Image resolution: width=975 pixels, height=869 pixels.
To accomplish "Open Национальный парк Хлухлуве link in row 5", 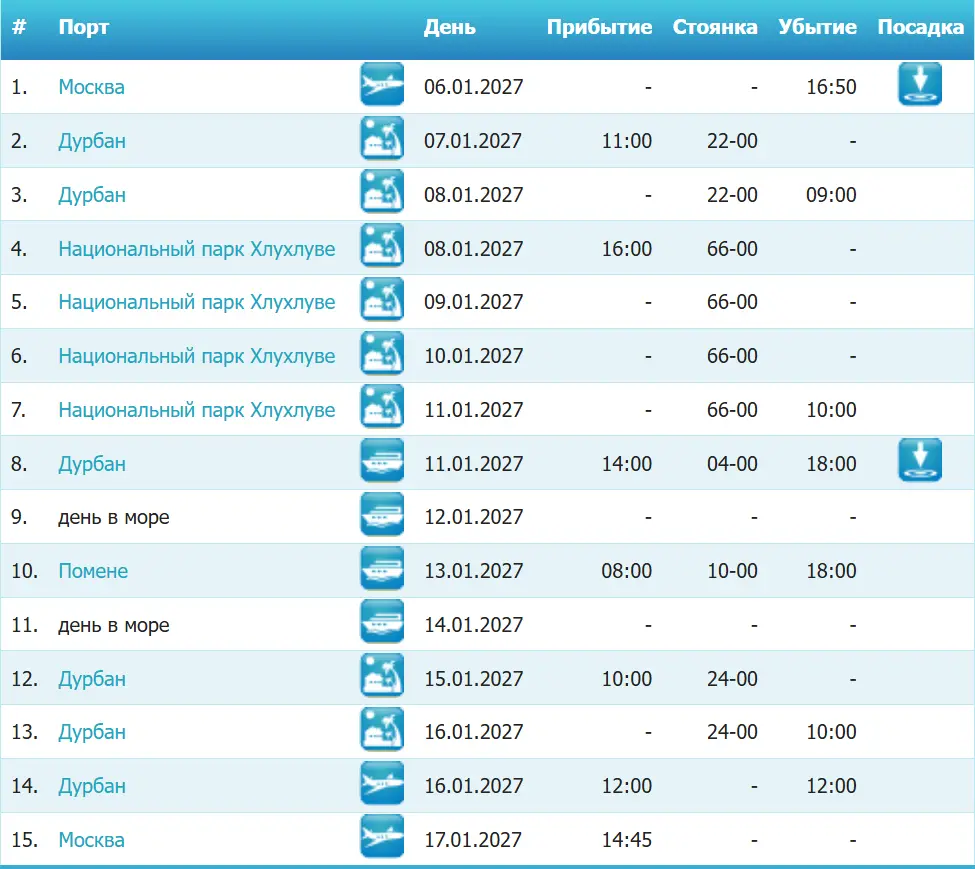I will [196, 302].
